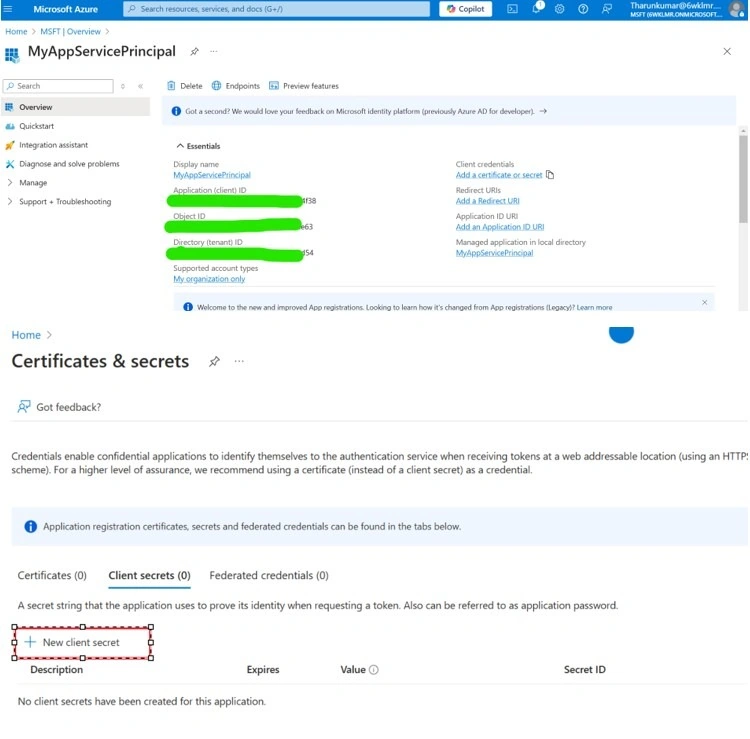Click the Expires column header
This screenshot has height=739, width=750.
(x=263, y=669)
